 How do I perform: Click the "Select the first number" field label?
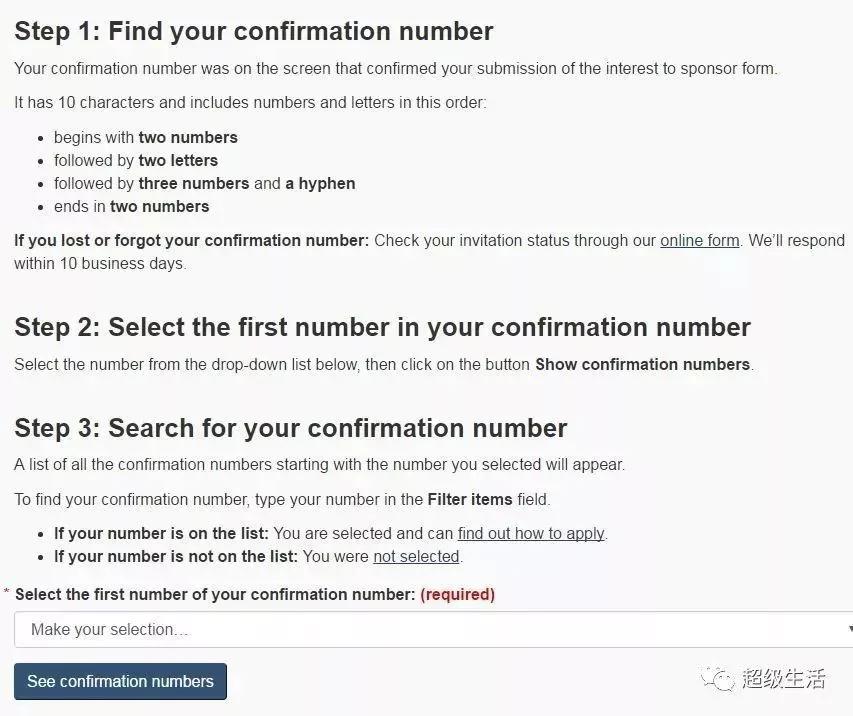(x=215, y=594)
